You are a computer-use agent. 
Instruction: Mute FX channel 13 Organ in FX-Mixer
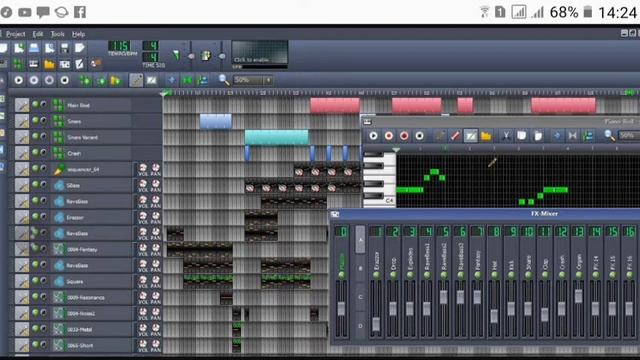pyautogui.click(x=579, y=275)
